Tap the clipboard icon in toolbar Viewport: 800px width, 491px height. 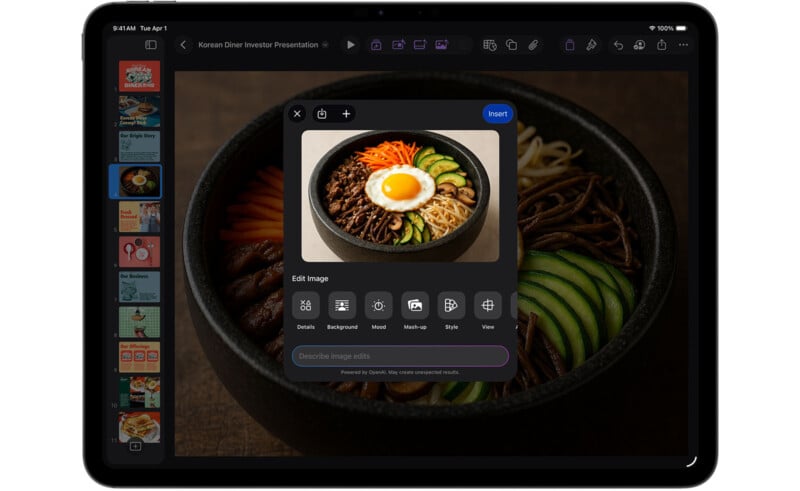click(569, 45)
